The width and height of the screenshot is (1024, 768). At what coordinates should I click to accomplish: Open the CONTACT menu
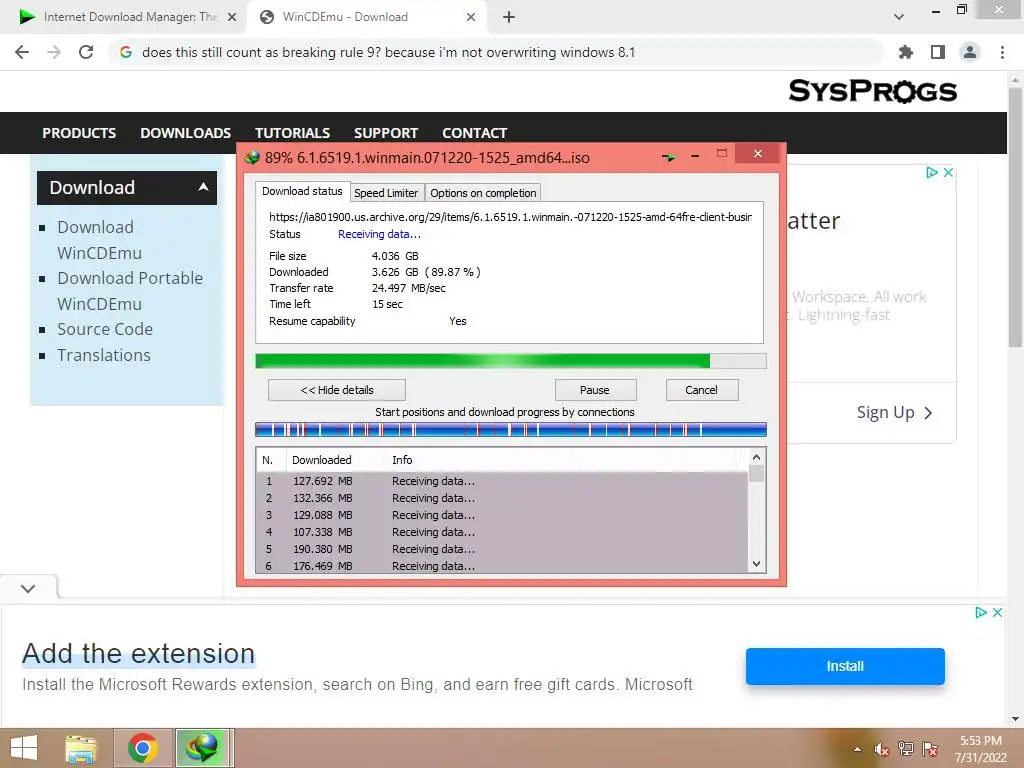tap(474, 133)
